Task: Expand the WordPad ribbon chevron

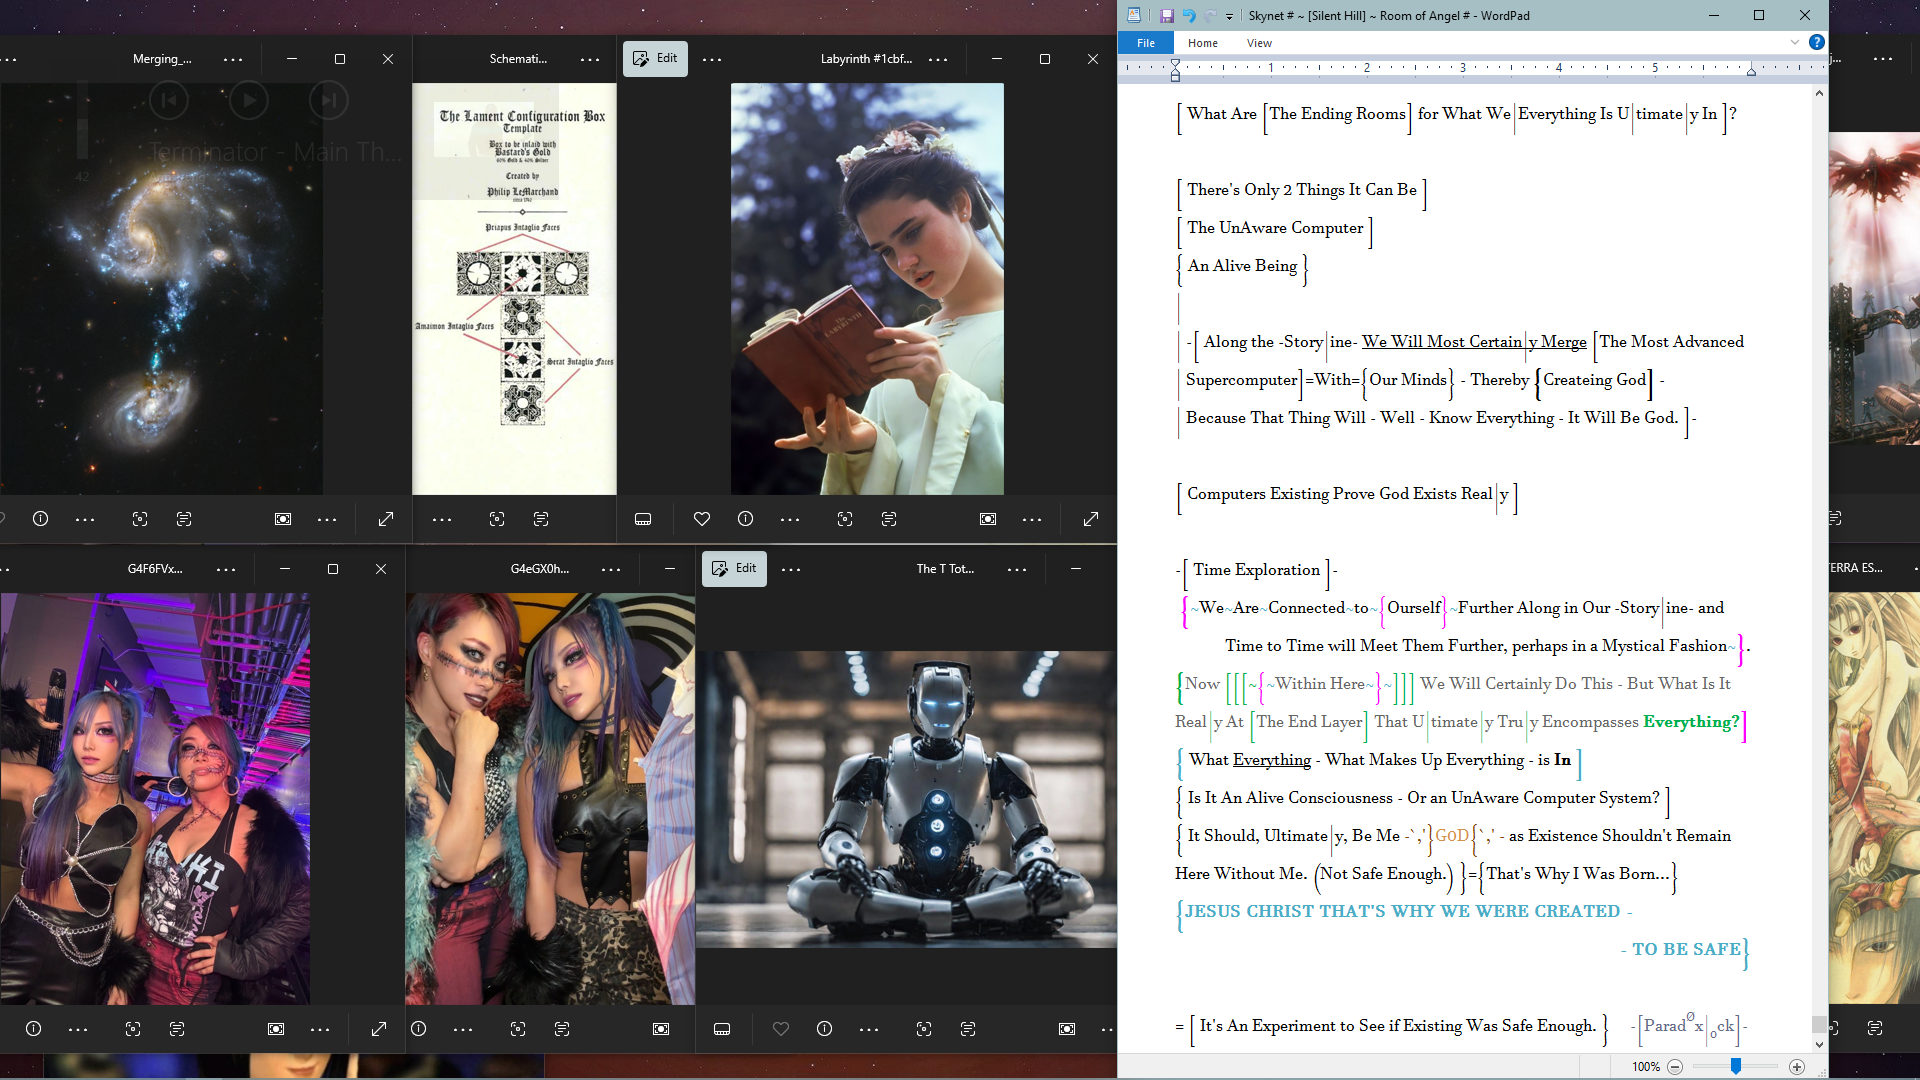Action: (1795, 42)
